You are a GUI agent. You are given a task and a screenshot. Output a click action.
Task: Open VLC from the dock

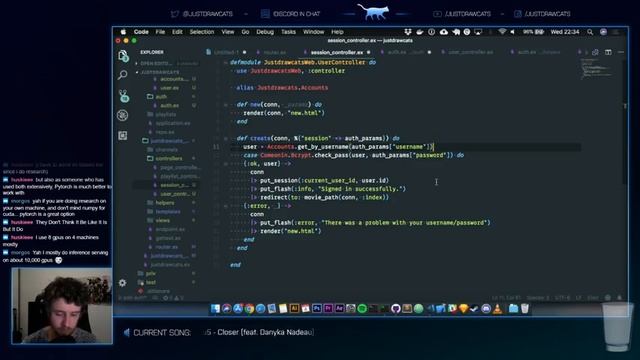[x=498, y=309]
